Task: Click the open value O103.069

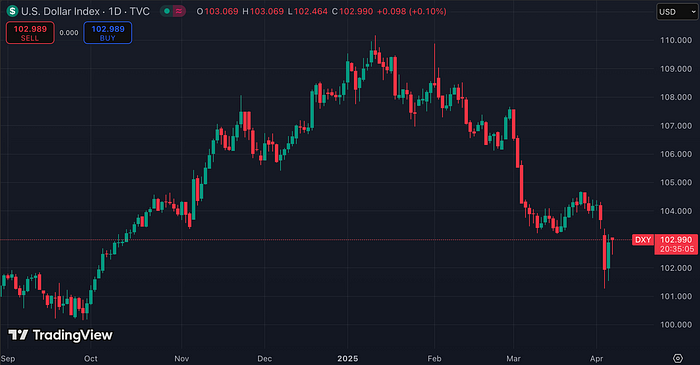Action: pyautogui.click(x=217, y=12)
